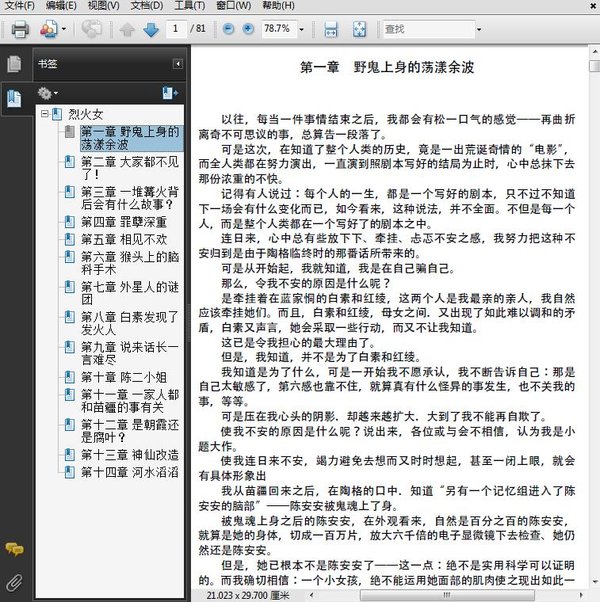Click the new bookmark icon in the bookmarks panel
The width and height of the screenshot is (600, 602).
[170, 93]
